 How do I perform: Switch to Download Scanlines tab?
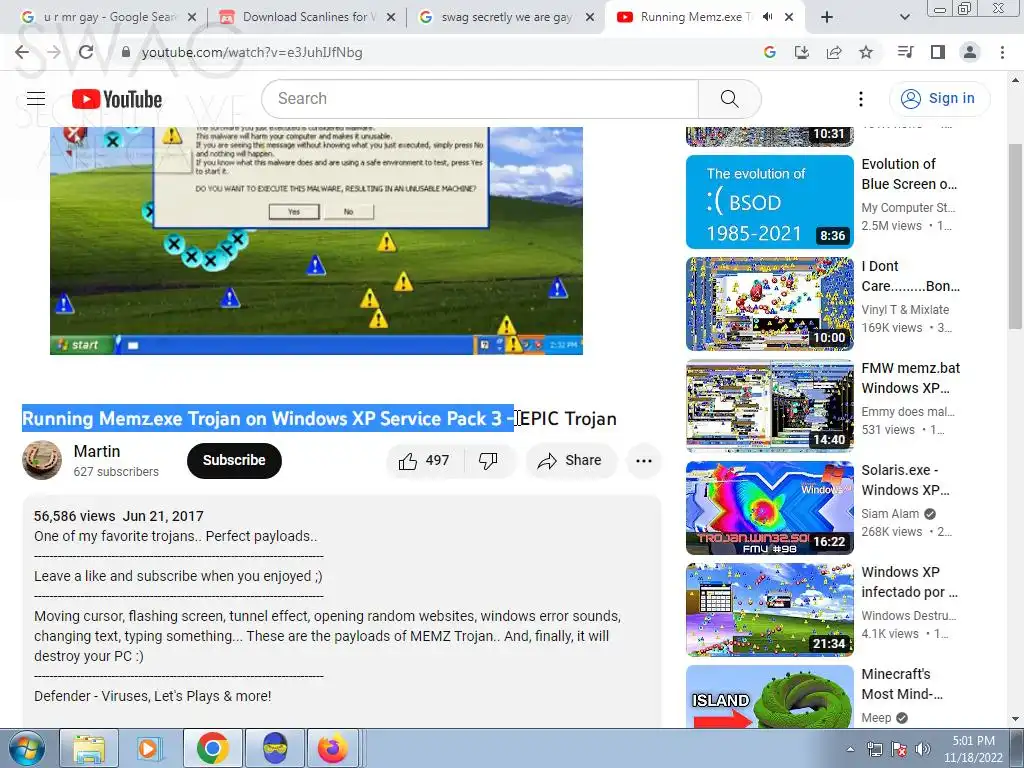click(x=307, y=17)
